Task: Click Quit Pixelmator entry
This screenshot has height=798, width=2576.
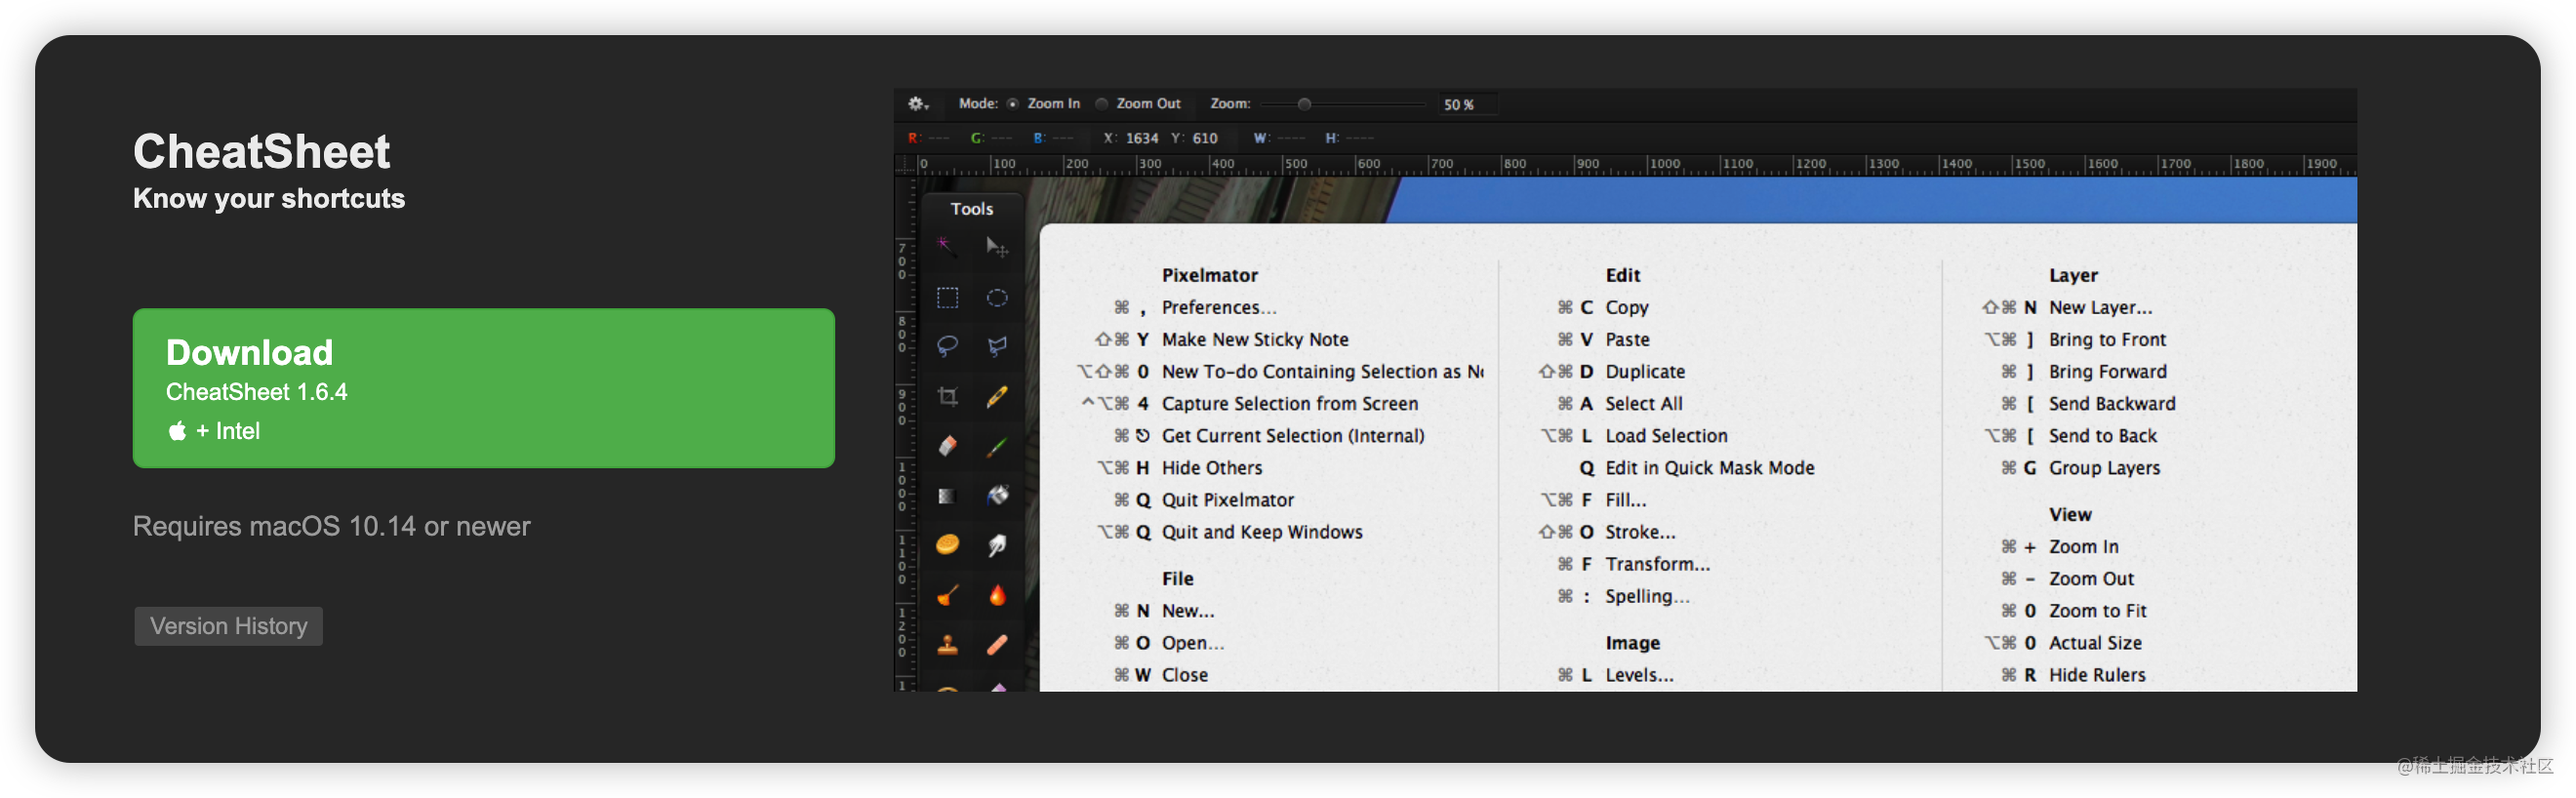Action: 1227,499
